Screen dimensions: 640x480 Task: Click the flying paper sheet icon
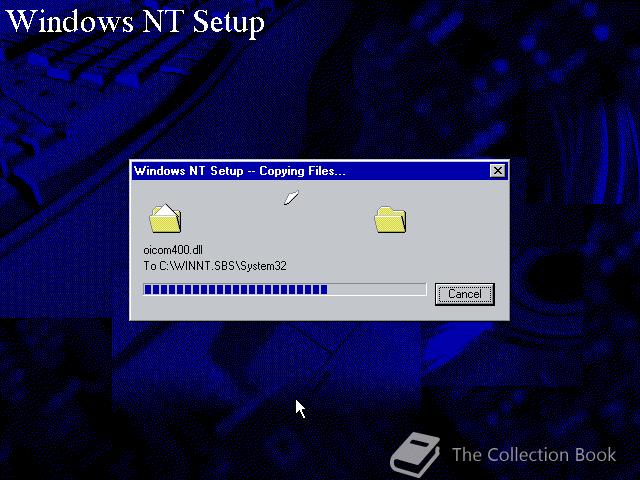point(291,198)
